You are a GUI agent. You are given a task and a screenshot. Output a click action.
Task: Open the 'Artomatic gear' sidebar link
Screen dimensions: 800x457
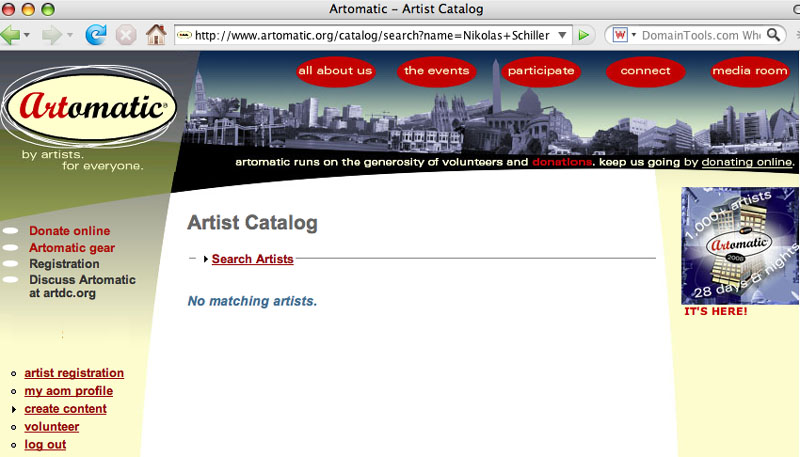coord(71,248)
